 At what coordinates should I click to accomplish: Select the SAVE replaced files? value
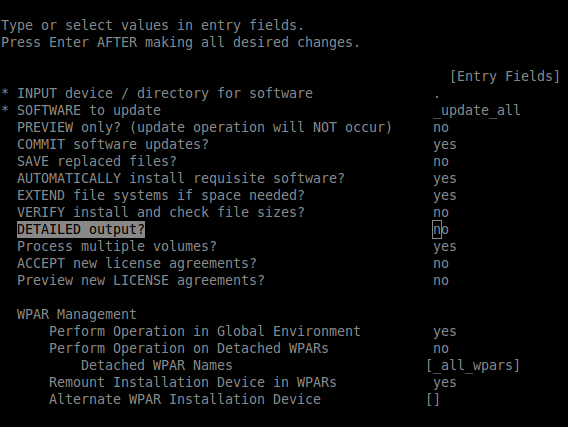(x=441, y=162)
